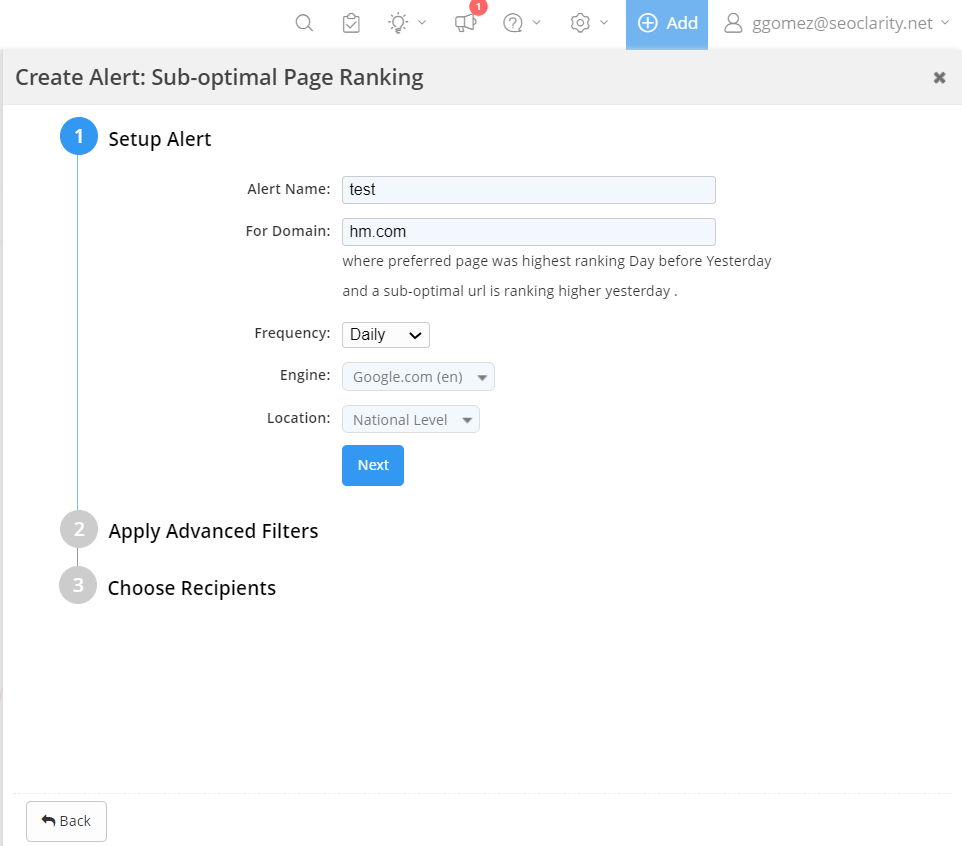
Task: Click the Next button
Action: (x=373, y=465)
